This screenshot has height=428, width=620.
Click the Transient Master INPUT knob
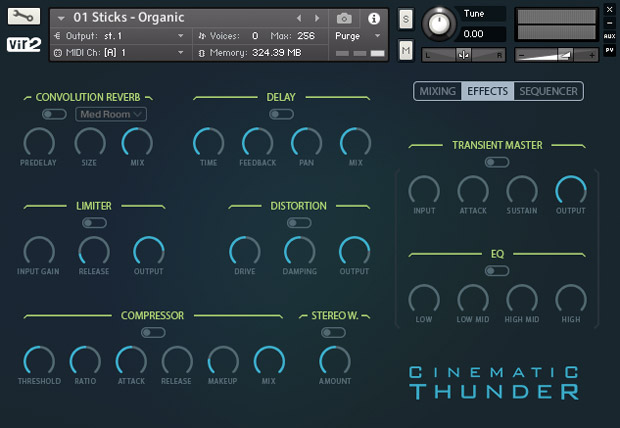(x=424, y=191)
